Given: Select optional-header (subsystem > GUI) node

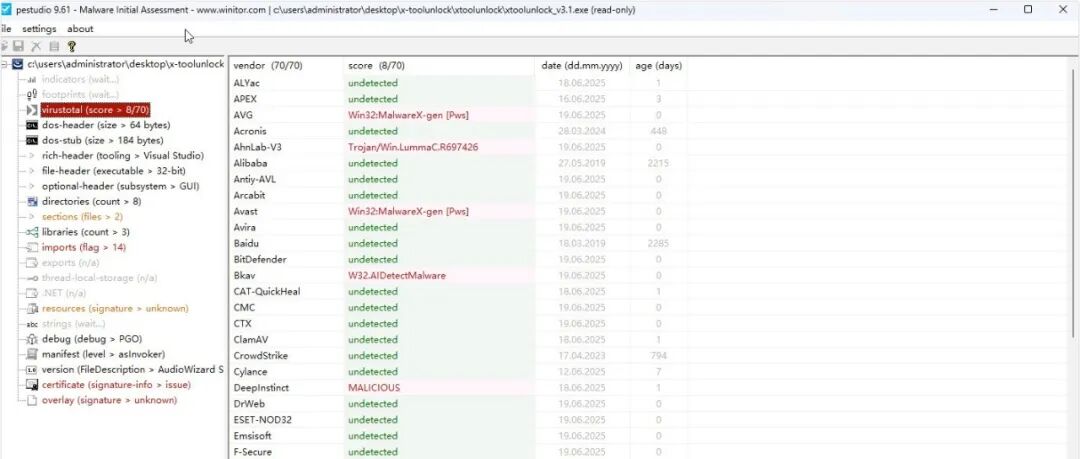Looking at the screenshot, I should click(x=120, y=187).
